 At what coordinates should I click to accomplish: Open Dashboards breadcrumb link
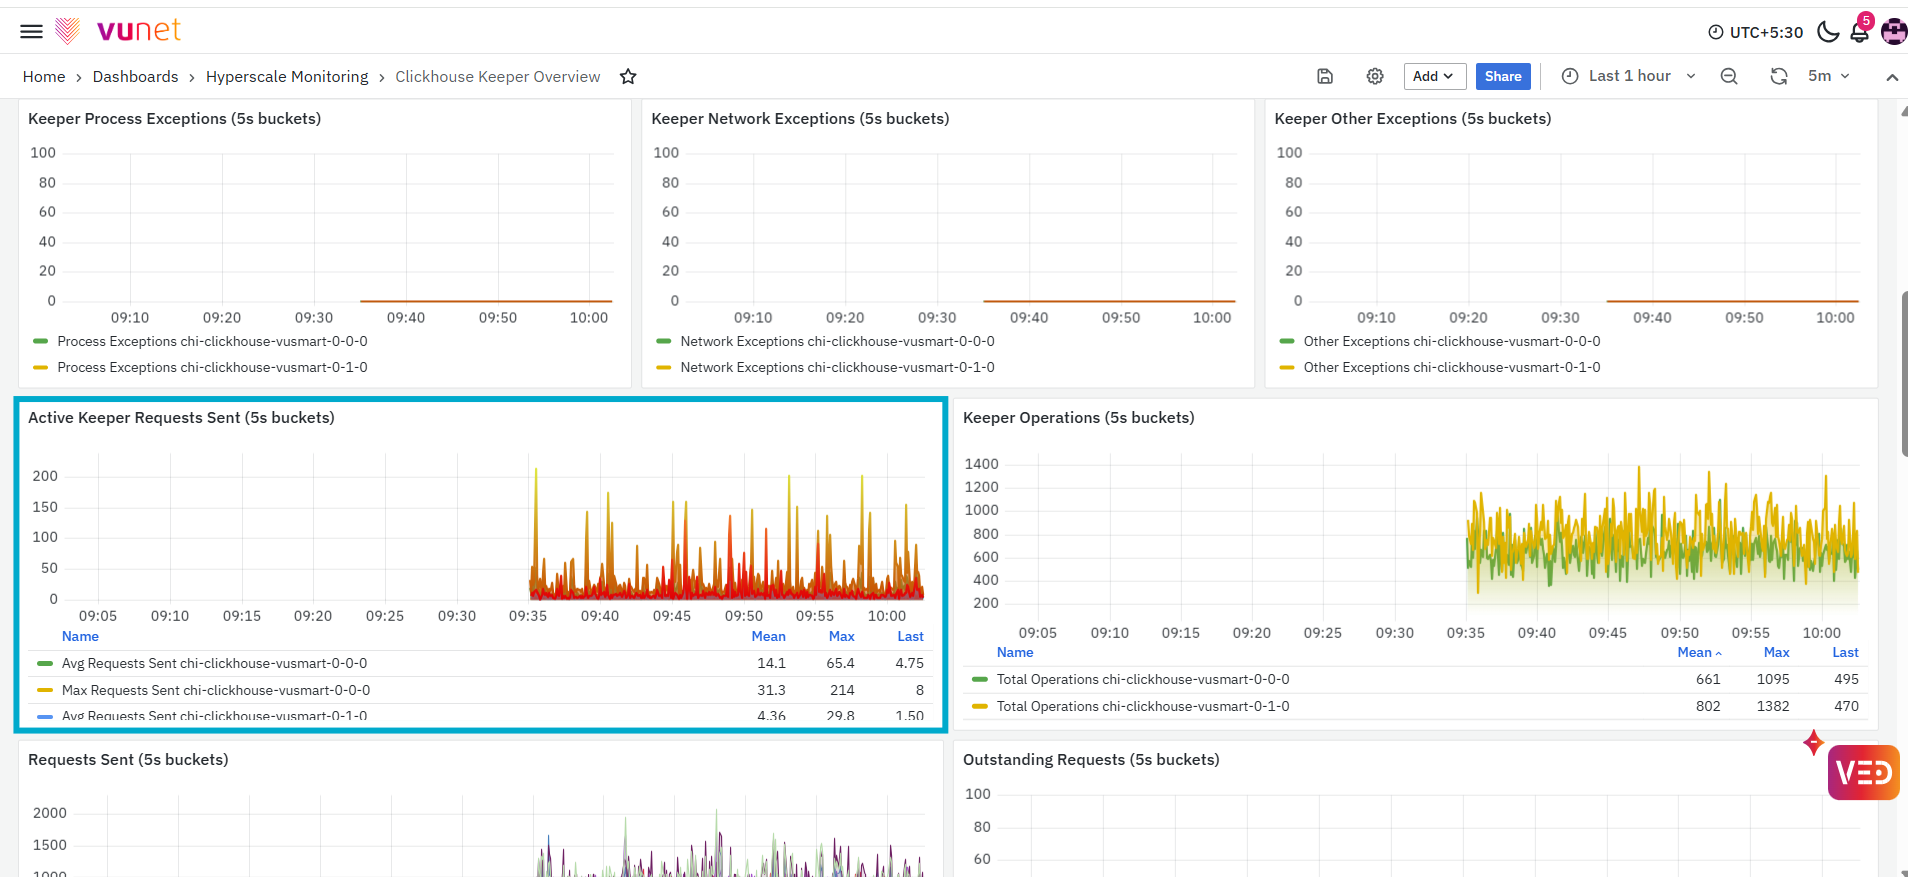[135, 77]
